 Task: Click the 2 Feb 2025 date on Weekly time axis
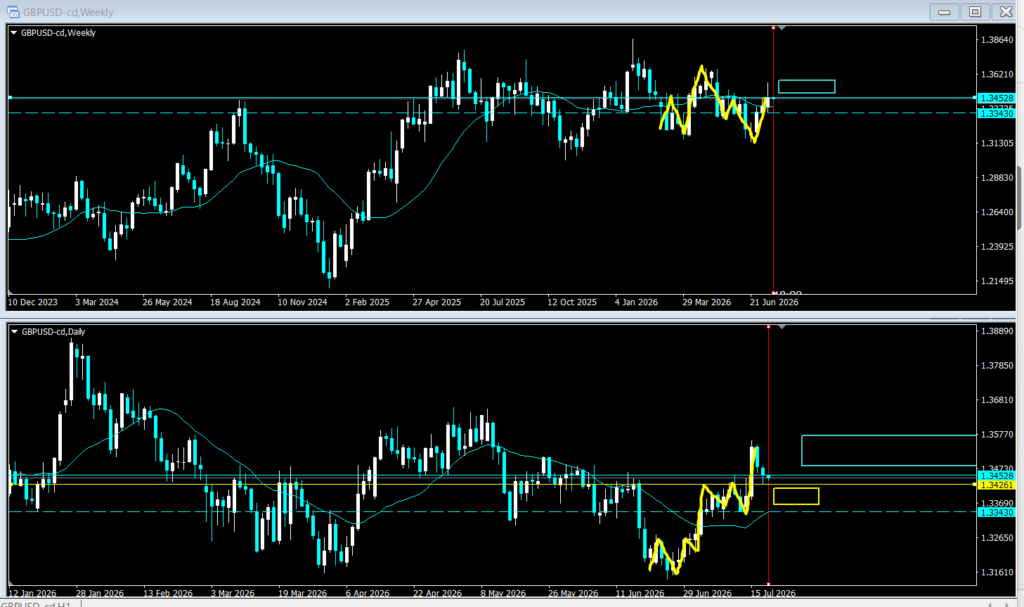pyautogui.click(x=367, y=302)
